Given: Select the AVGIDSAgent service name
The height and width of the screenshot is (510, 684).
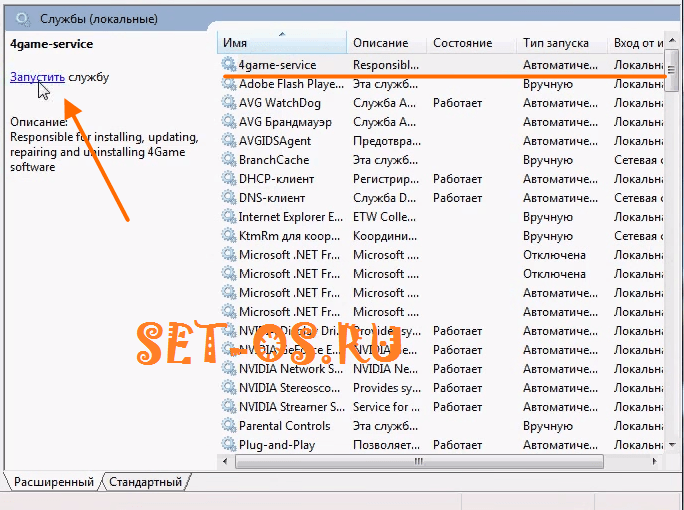Looking at the screenshot, I should click(275, 141).
